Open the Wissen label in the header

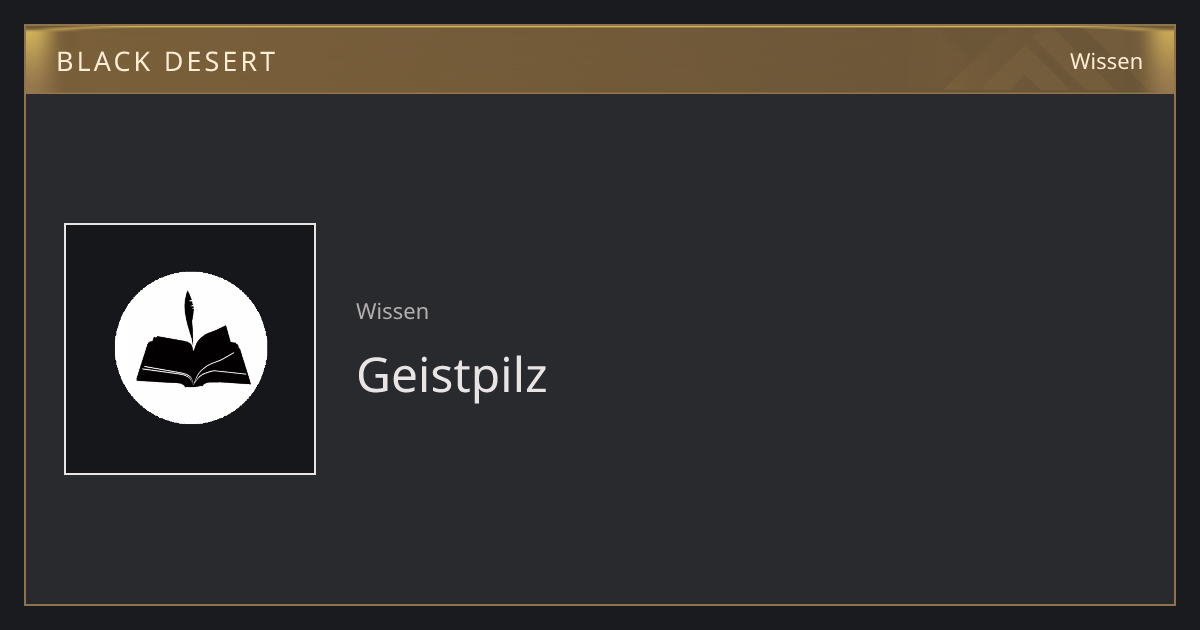click(x=1106, y=62)
